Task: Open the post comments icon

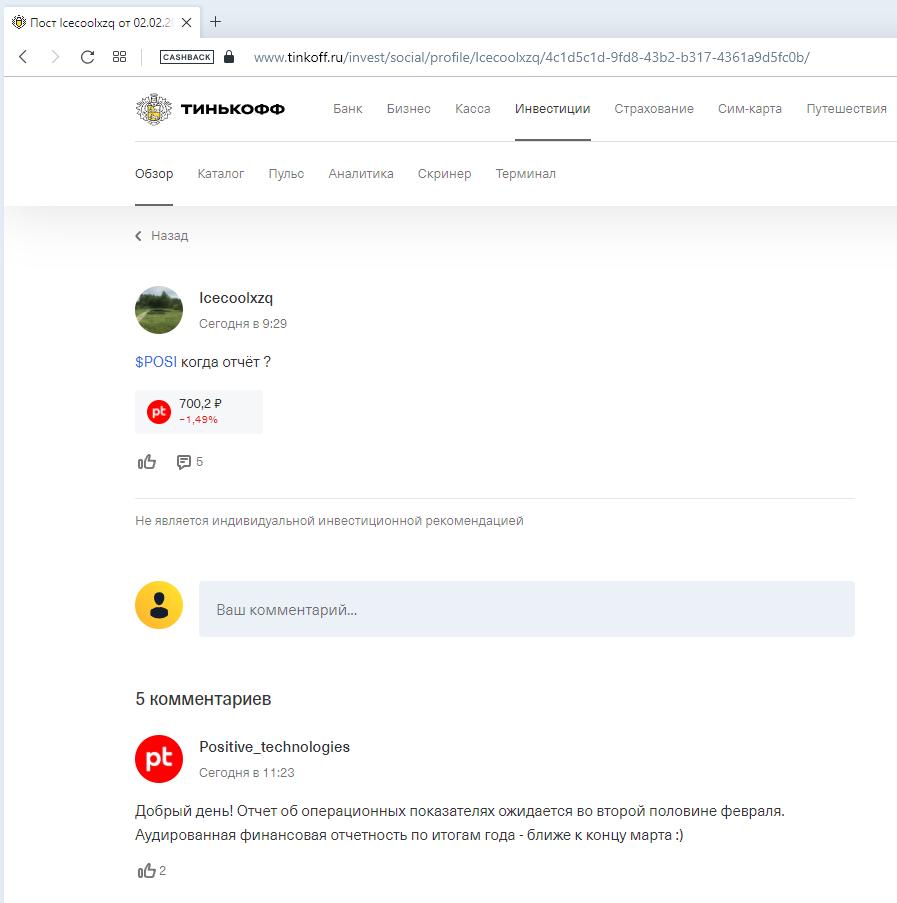Action: coord(184,462)
